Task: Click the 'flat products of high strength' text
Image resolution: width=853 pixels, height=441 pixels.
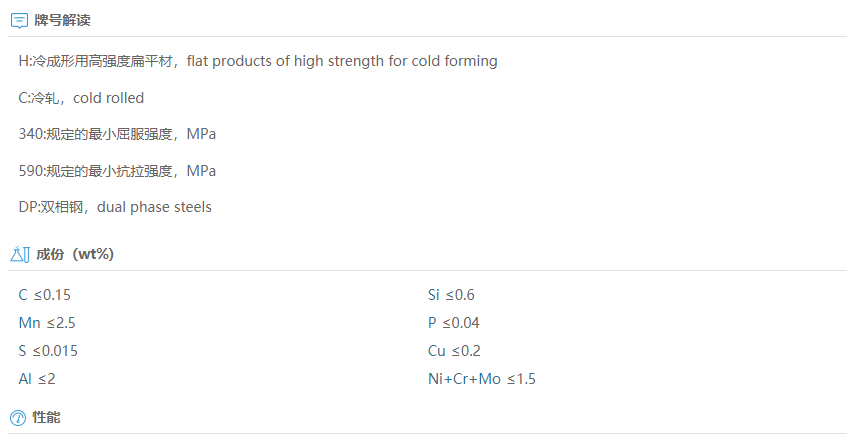Action: [x=285, y=61]
